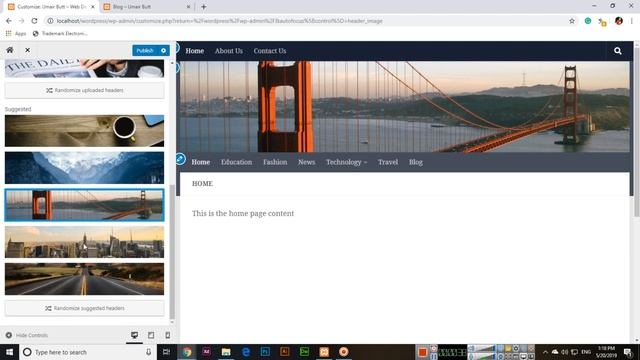Open Illustrator from taskbar
This screenshot has height=360, width=640.
click(285, 352)
